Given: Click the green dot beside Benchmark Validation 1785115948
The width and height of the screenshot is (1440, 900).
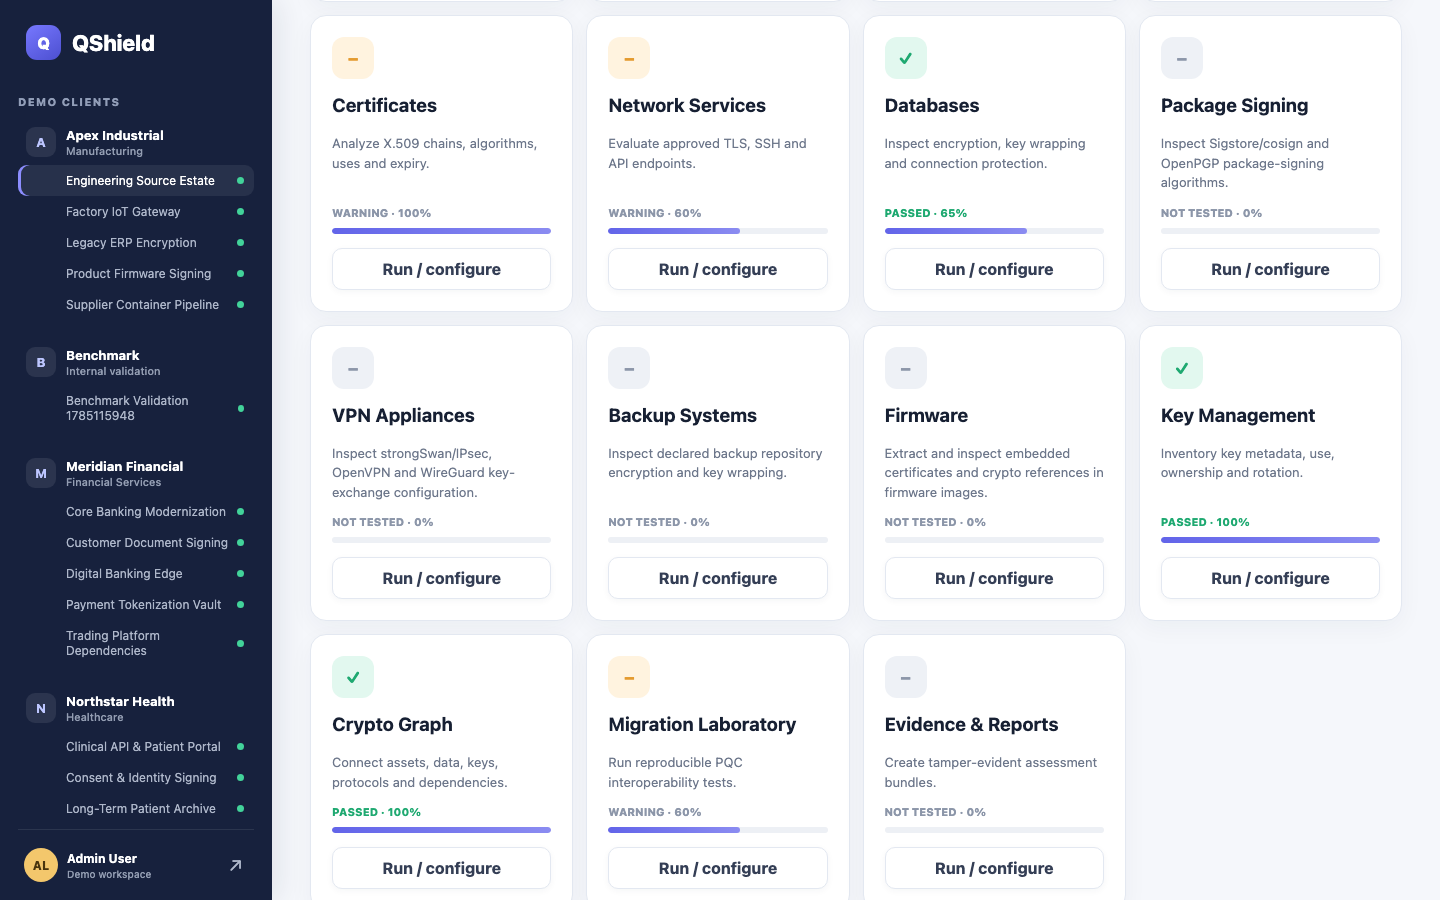Looking at the screenshot, I should pos(240,408).
